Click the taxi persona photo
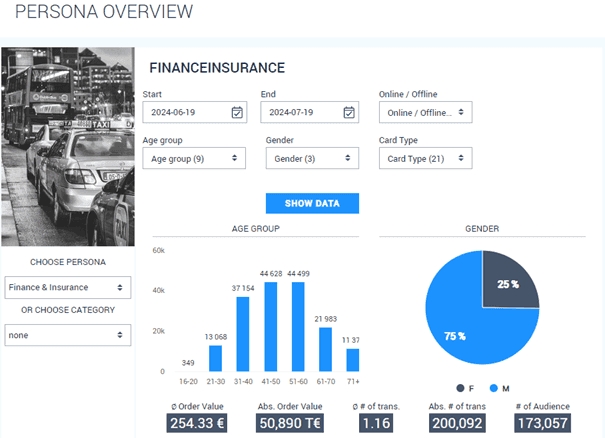This screenshot has width=605, height=438. tap(68, 147)
